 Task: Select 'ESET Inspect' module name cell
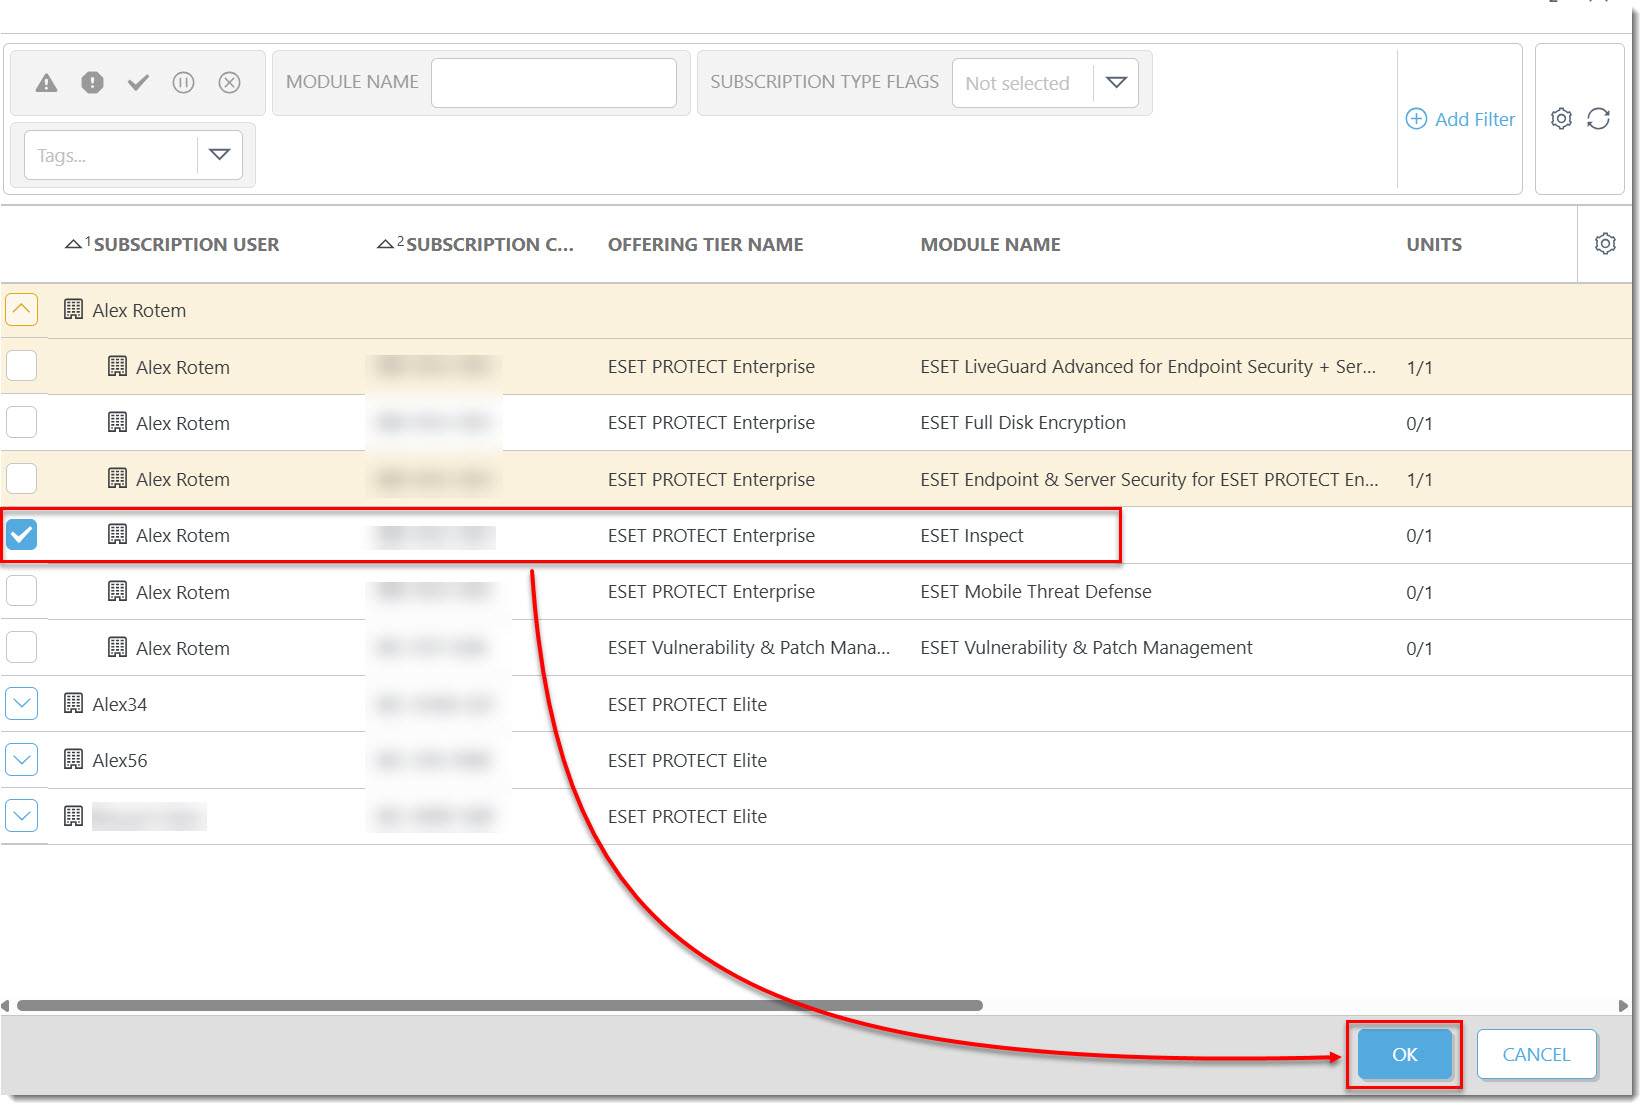(971, 535)
